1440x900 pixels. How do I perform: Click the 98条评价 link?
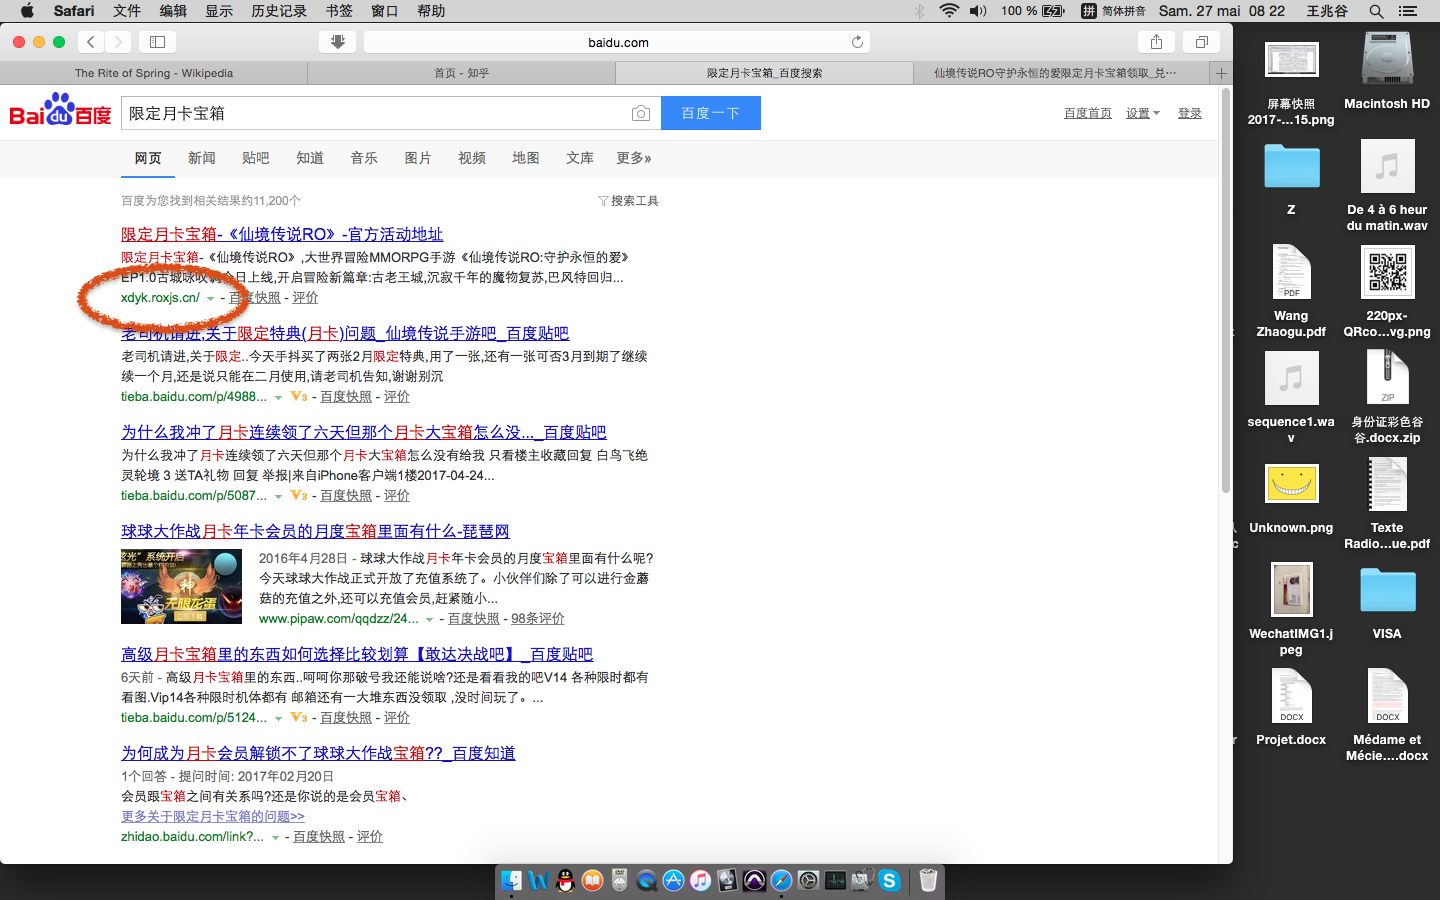[x=538, y=619]
